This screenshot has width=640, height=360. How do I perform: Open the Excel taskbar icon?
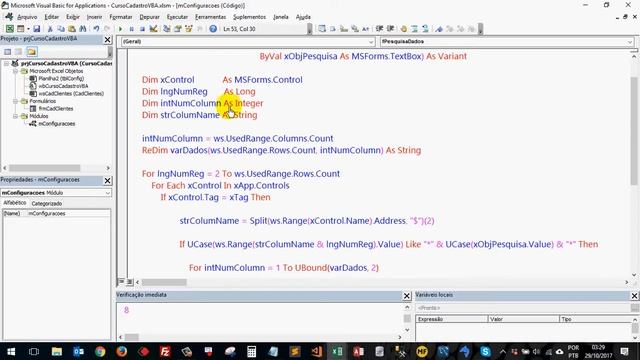pyautogui.click(x=337, y=351)
